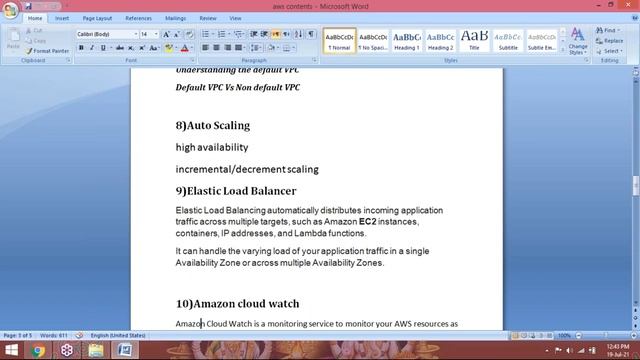Open the Font dialog launcher
Screen dimensions: 640x360
pos(192,60)
